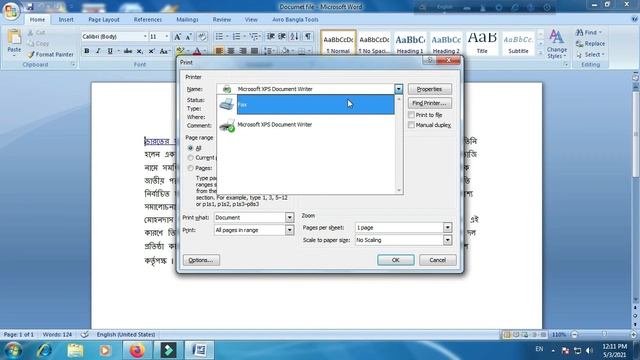This screenshot has width=640, height=360.
Task: Open the Scale to paper size dropdown
Action: pos(448,240)
